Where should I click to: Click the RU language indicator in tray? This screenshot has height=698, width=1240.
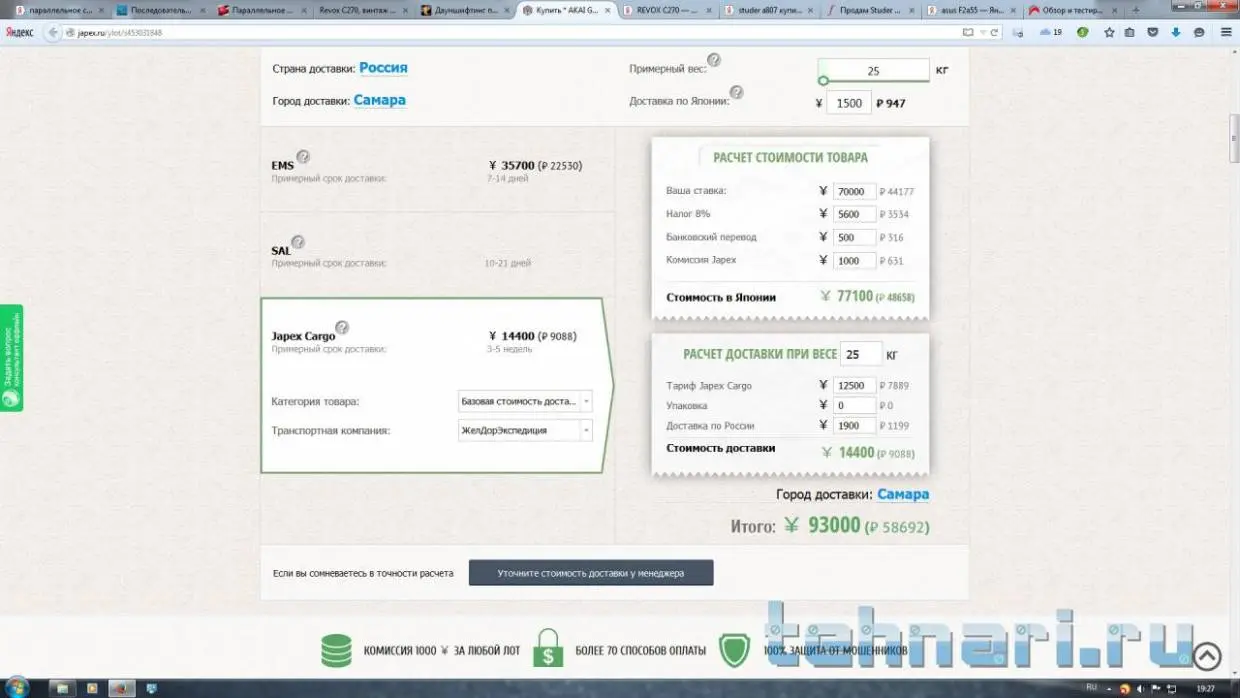(x=1091, y=688)
